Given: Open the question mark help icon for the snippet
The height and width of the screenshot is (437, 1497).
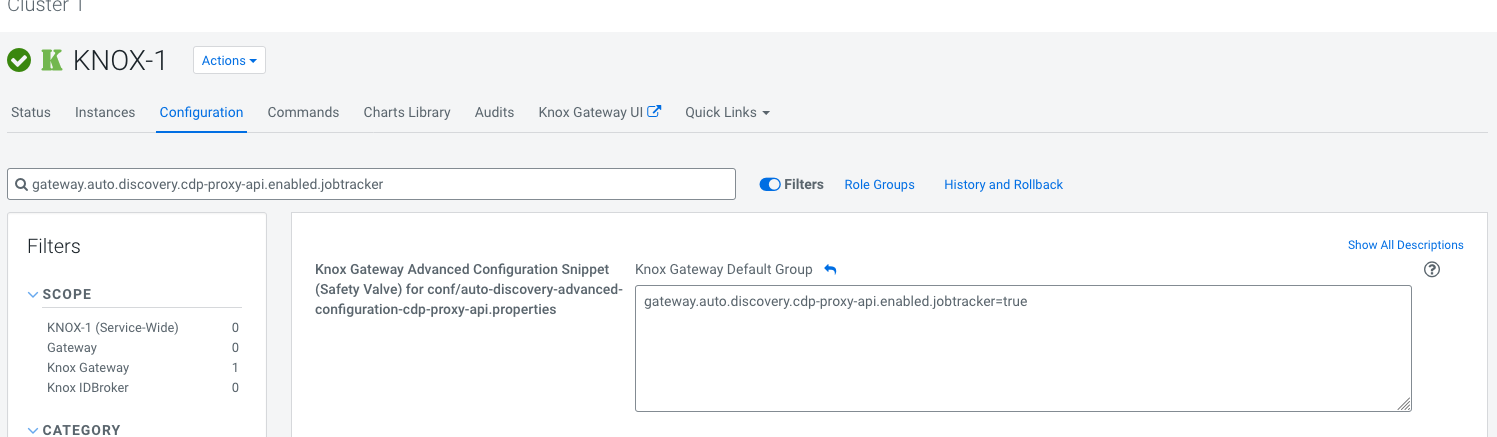Looking at the screenshot, I should (x=1432, y=269).
